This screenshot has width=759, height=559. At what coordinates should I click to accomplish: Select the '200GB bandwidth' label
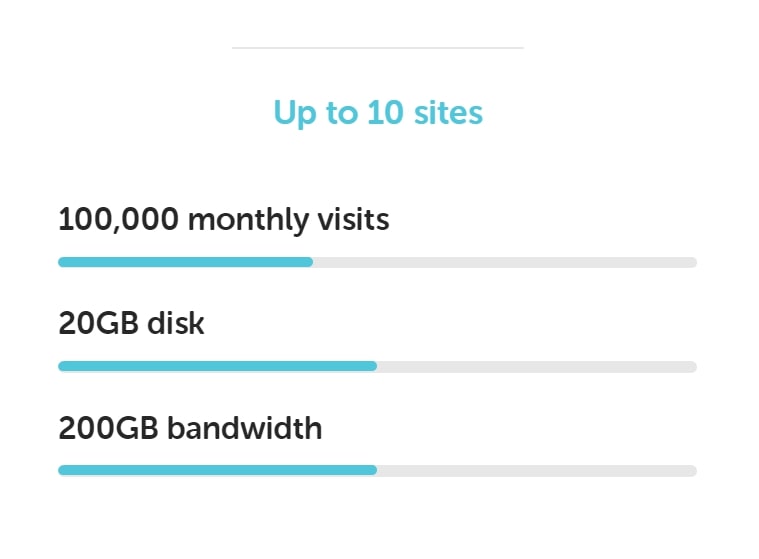(190, 428)
